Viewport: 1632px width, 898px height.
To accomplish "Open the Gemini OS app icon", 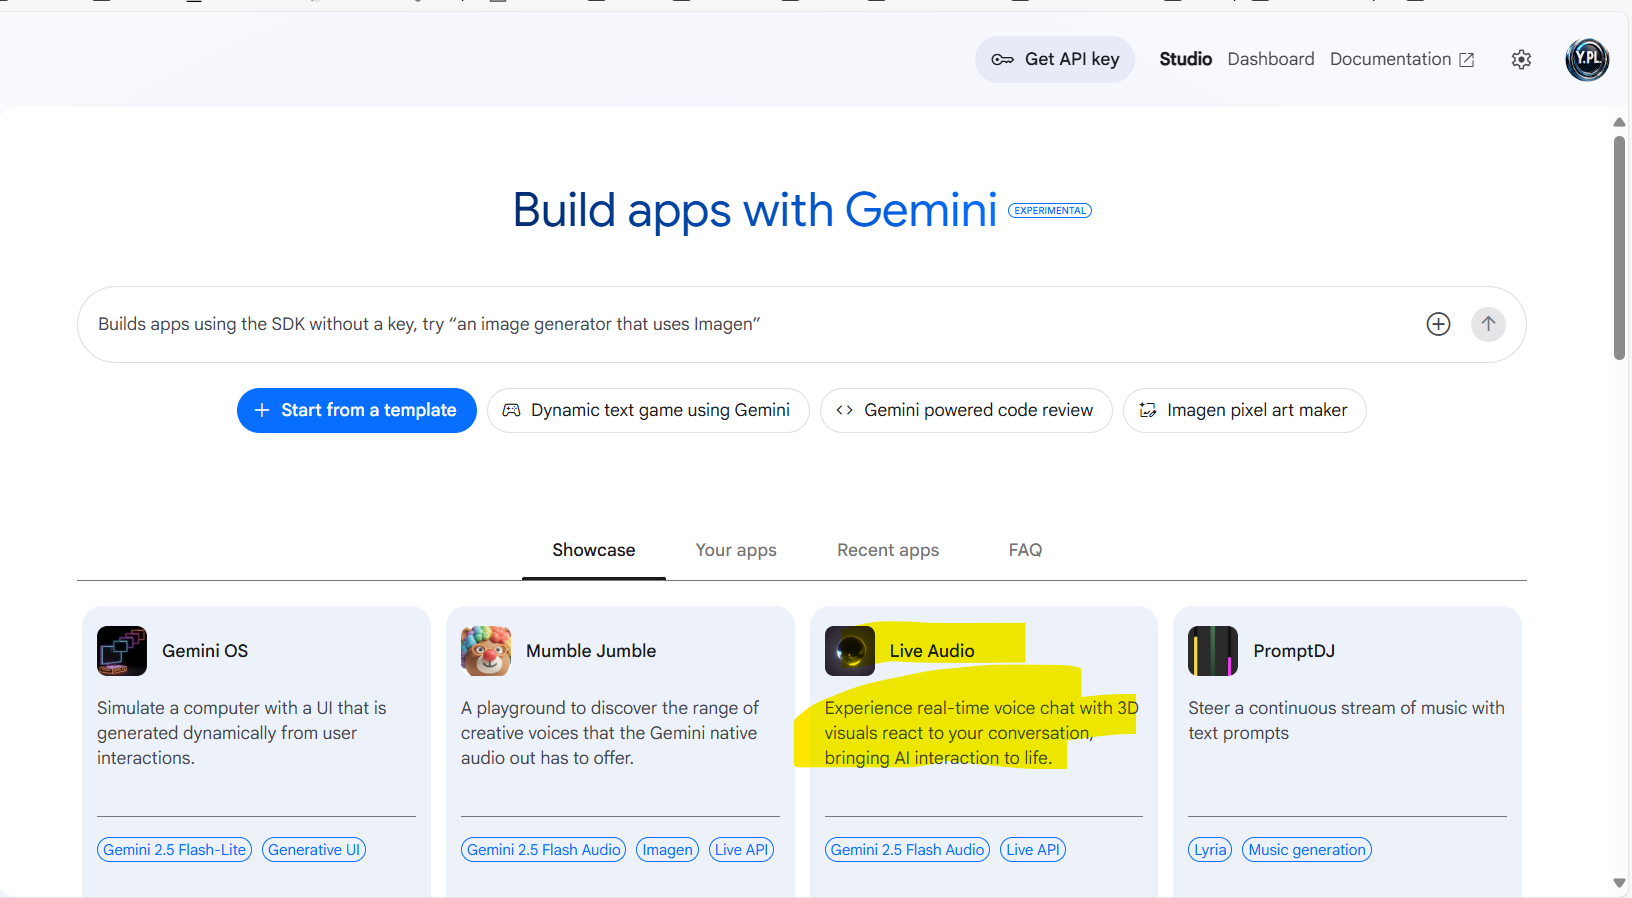I will tap(122, 651).
